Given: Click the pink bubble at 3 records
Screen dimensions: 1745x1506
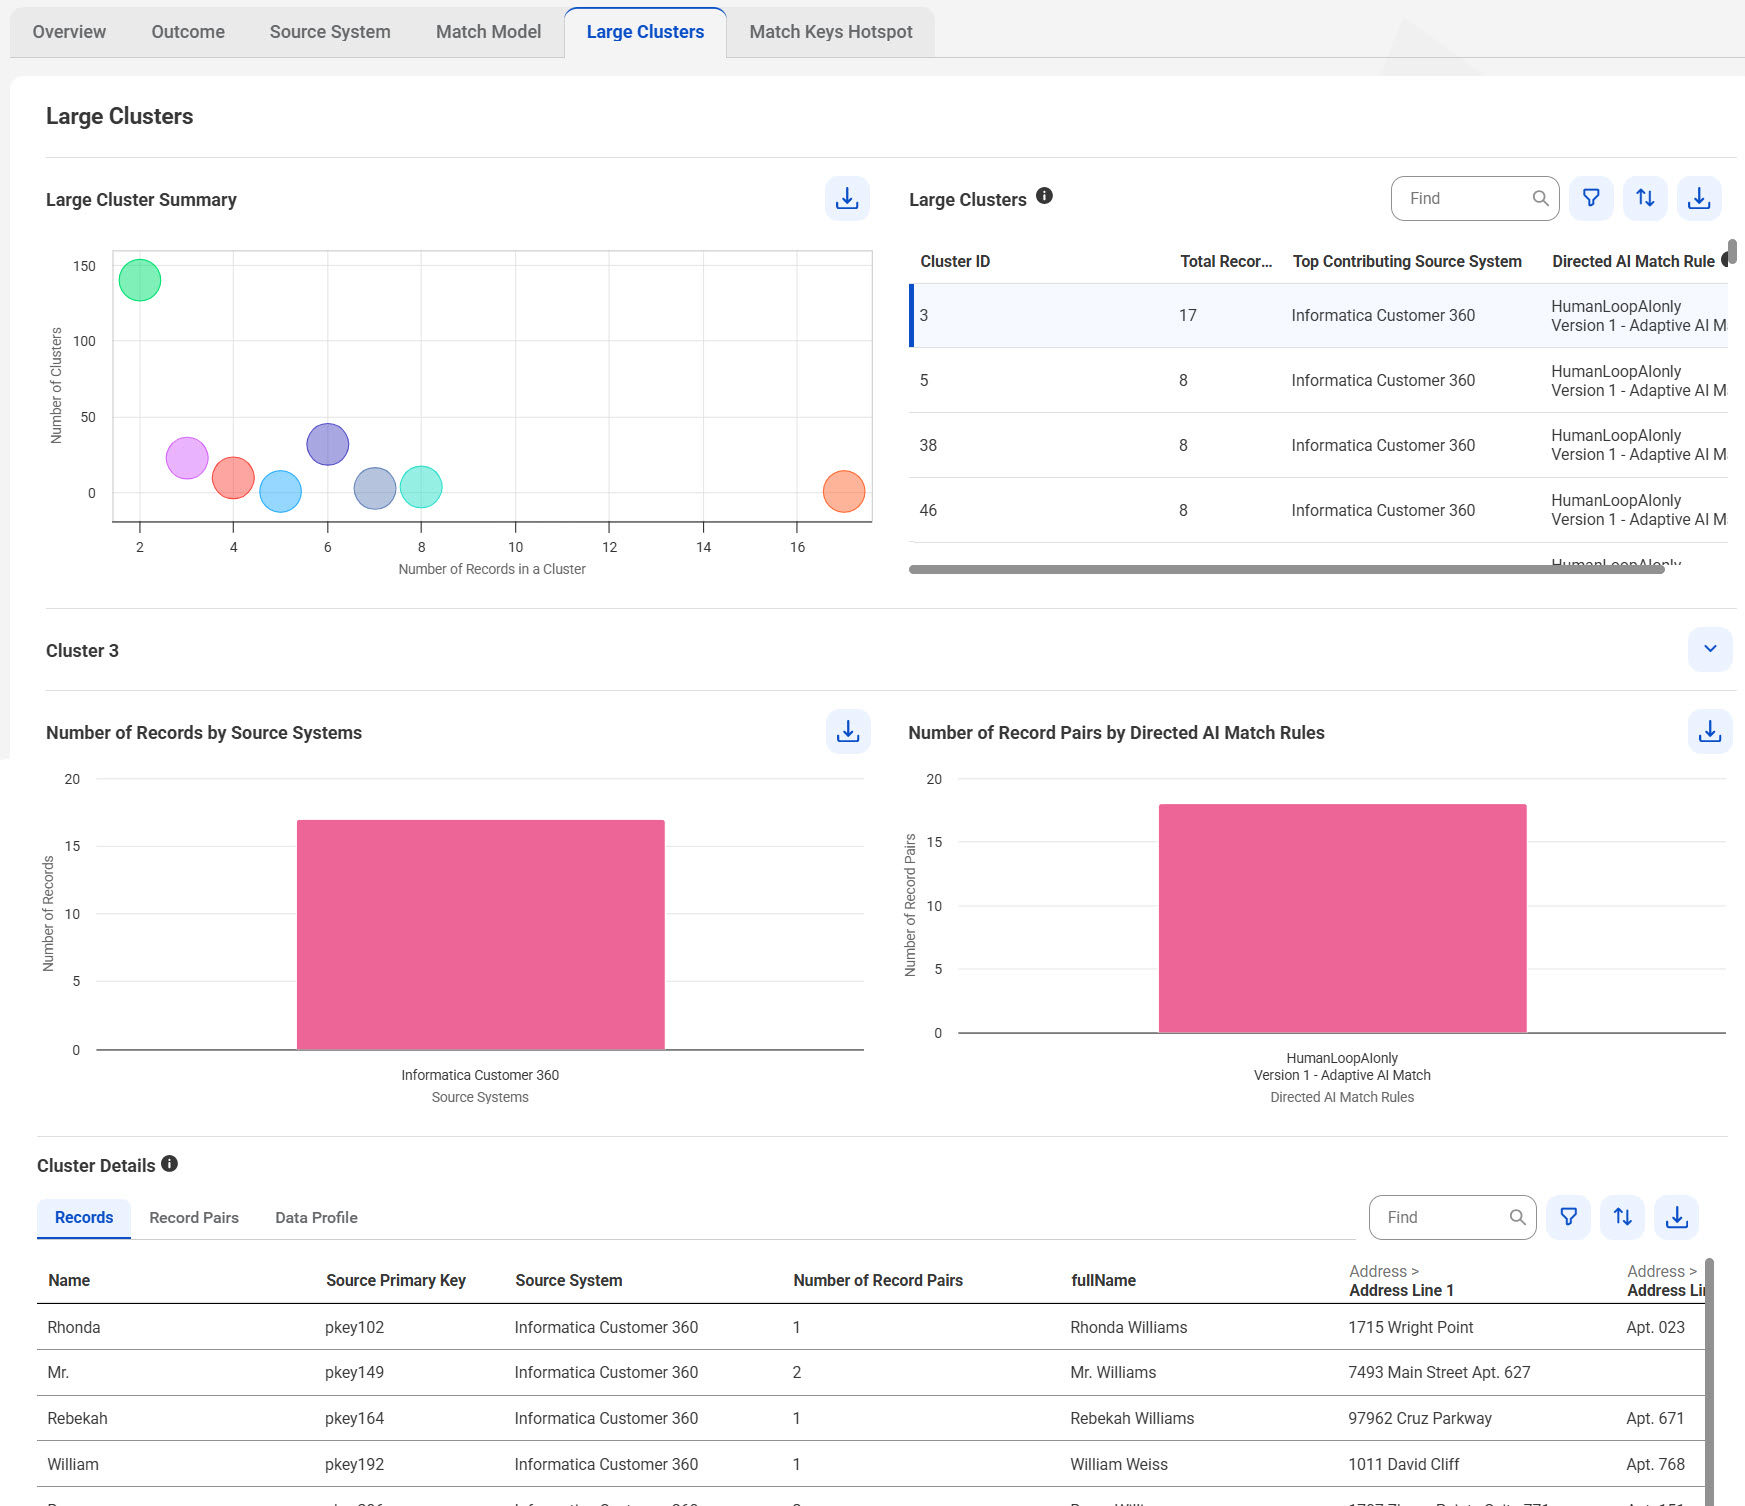Looking at the screenshot, I should point(187,458).
